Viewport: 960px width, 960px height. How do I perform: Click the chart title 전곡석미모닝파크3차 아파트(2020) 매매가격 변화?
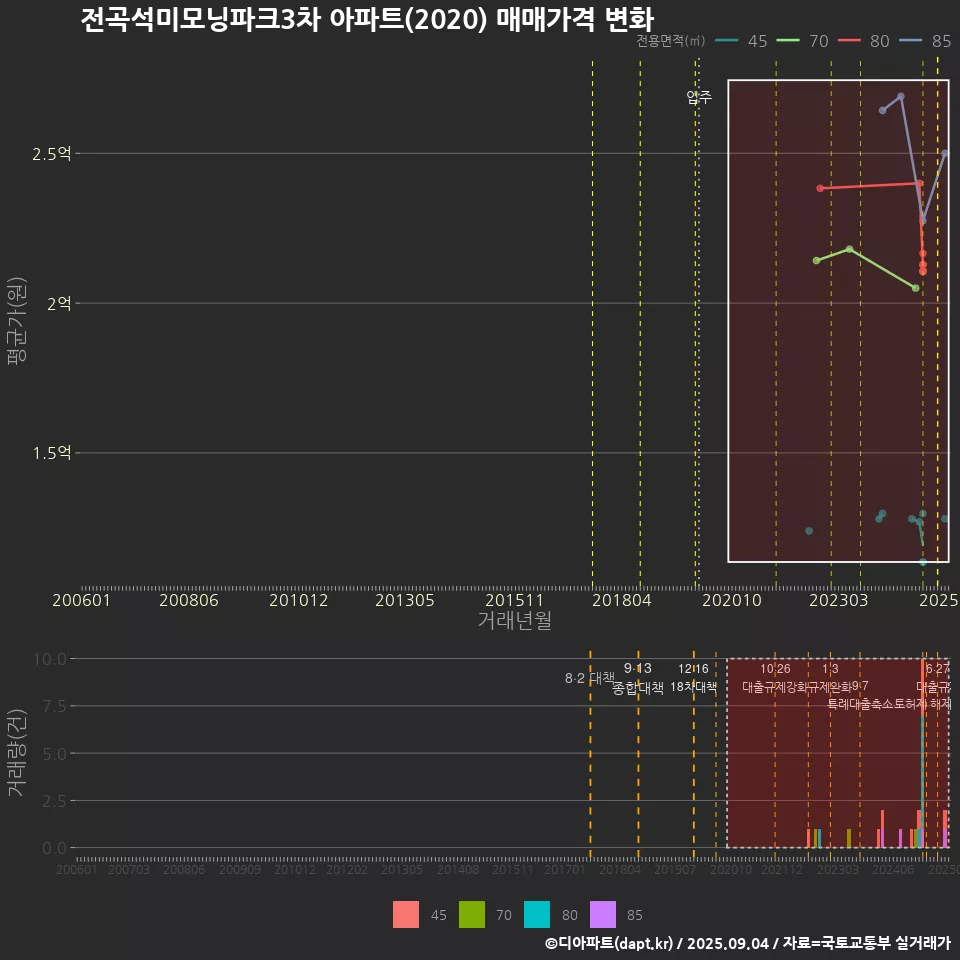coord(367,19)
